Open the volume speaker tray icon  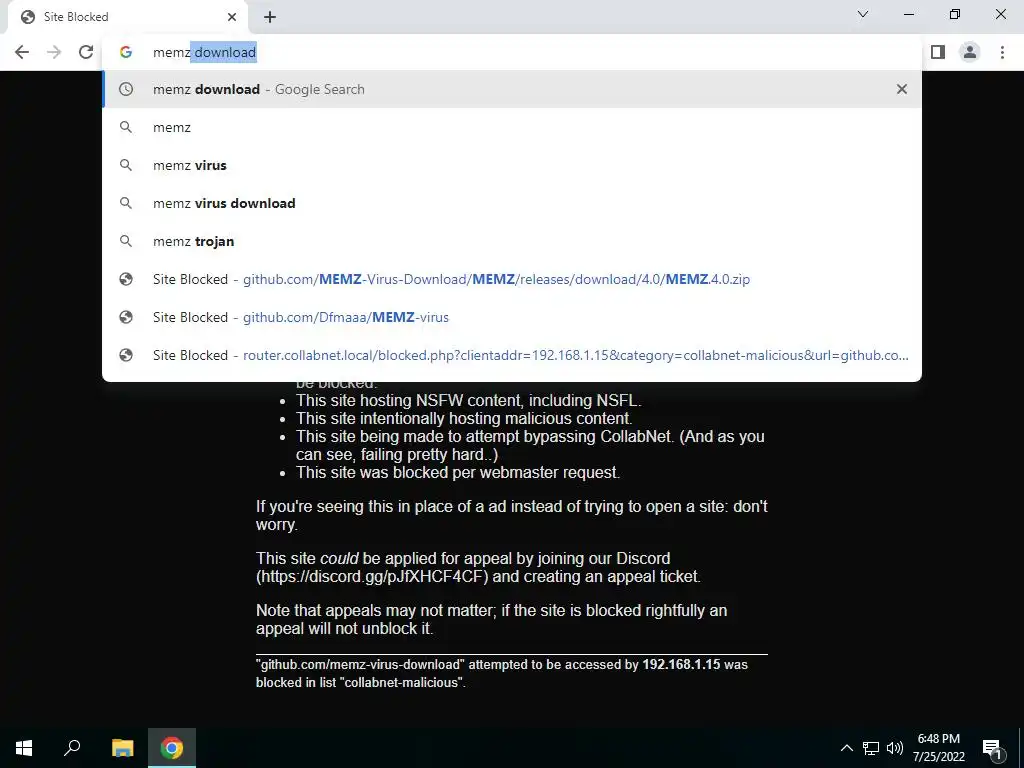pos(895,748)
